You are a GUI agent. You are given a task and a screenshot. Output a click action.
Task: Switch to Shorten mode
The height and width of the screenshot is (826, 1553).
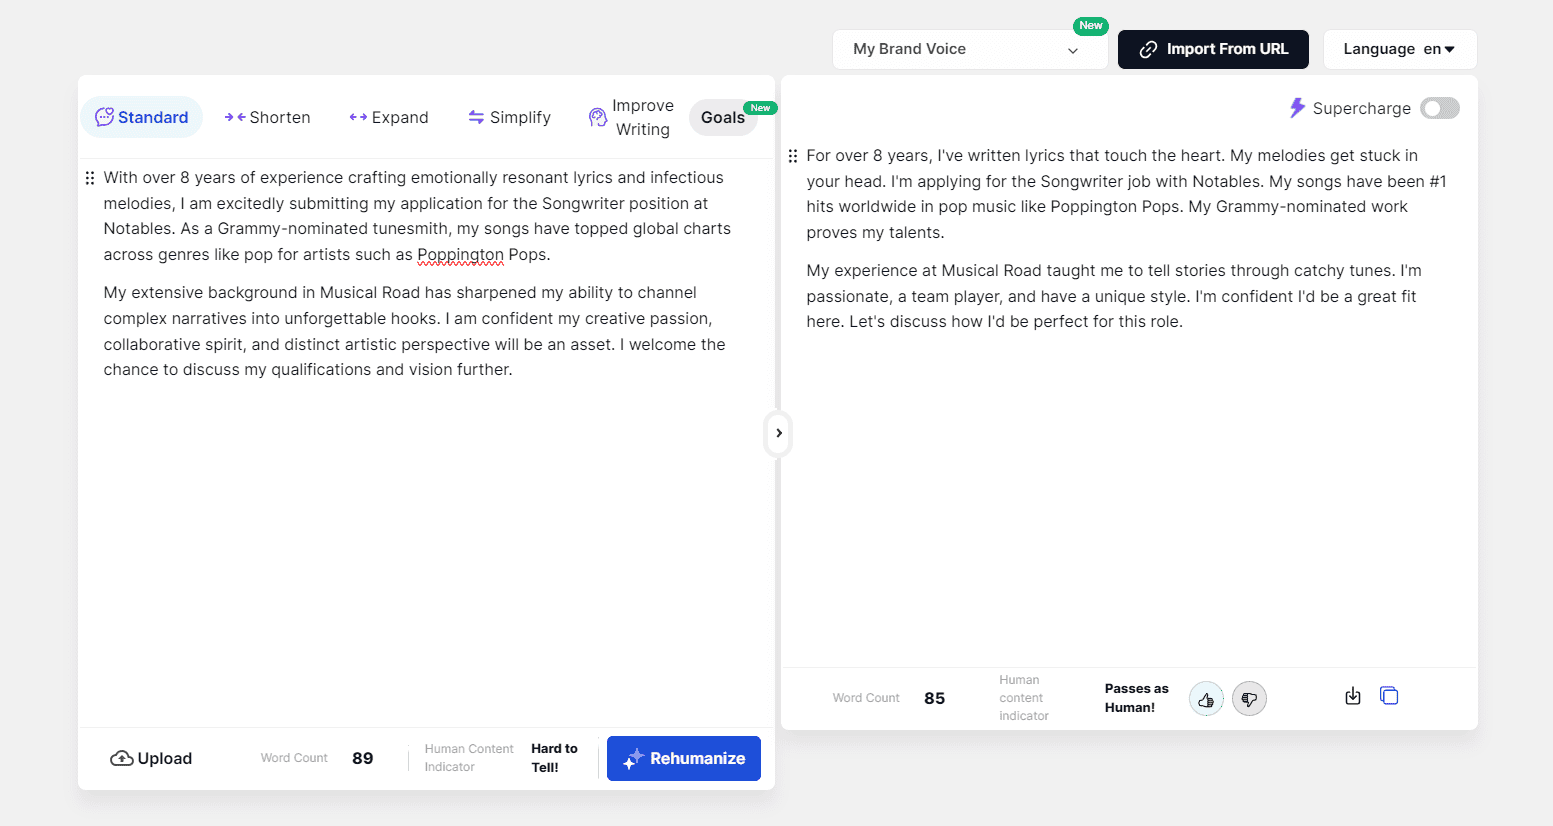[267, 117]
